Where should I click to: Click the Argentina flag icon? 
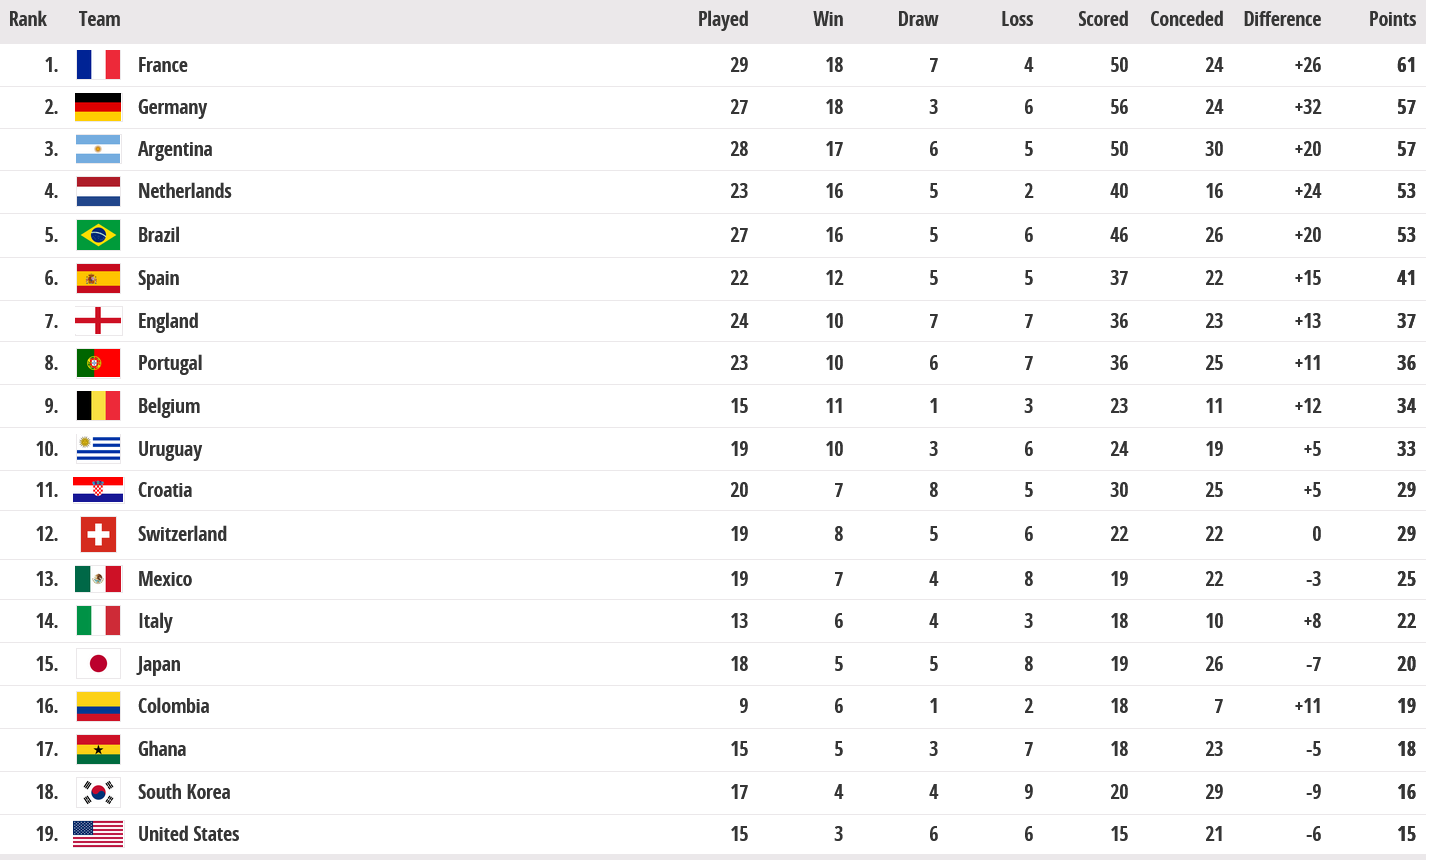coord(98,149)
